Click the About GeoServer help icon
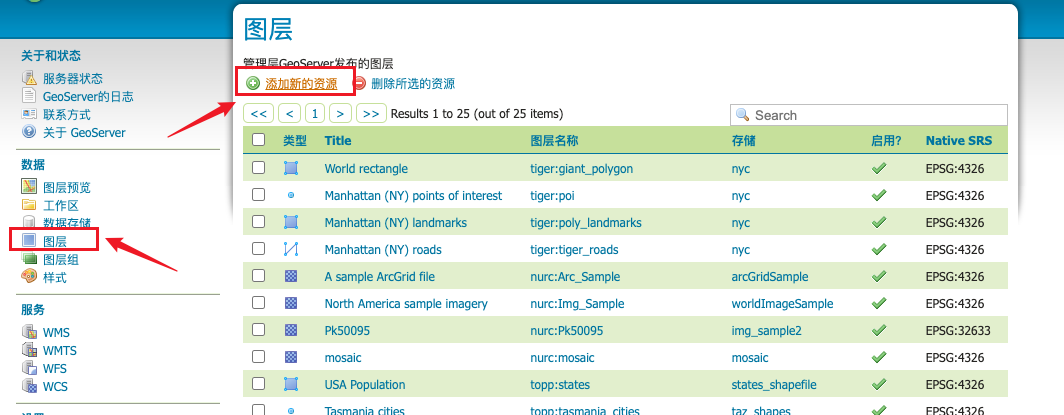The image size is (1064, 415). pos(28,132)
